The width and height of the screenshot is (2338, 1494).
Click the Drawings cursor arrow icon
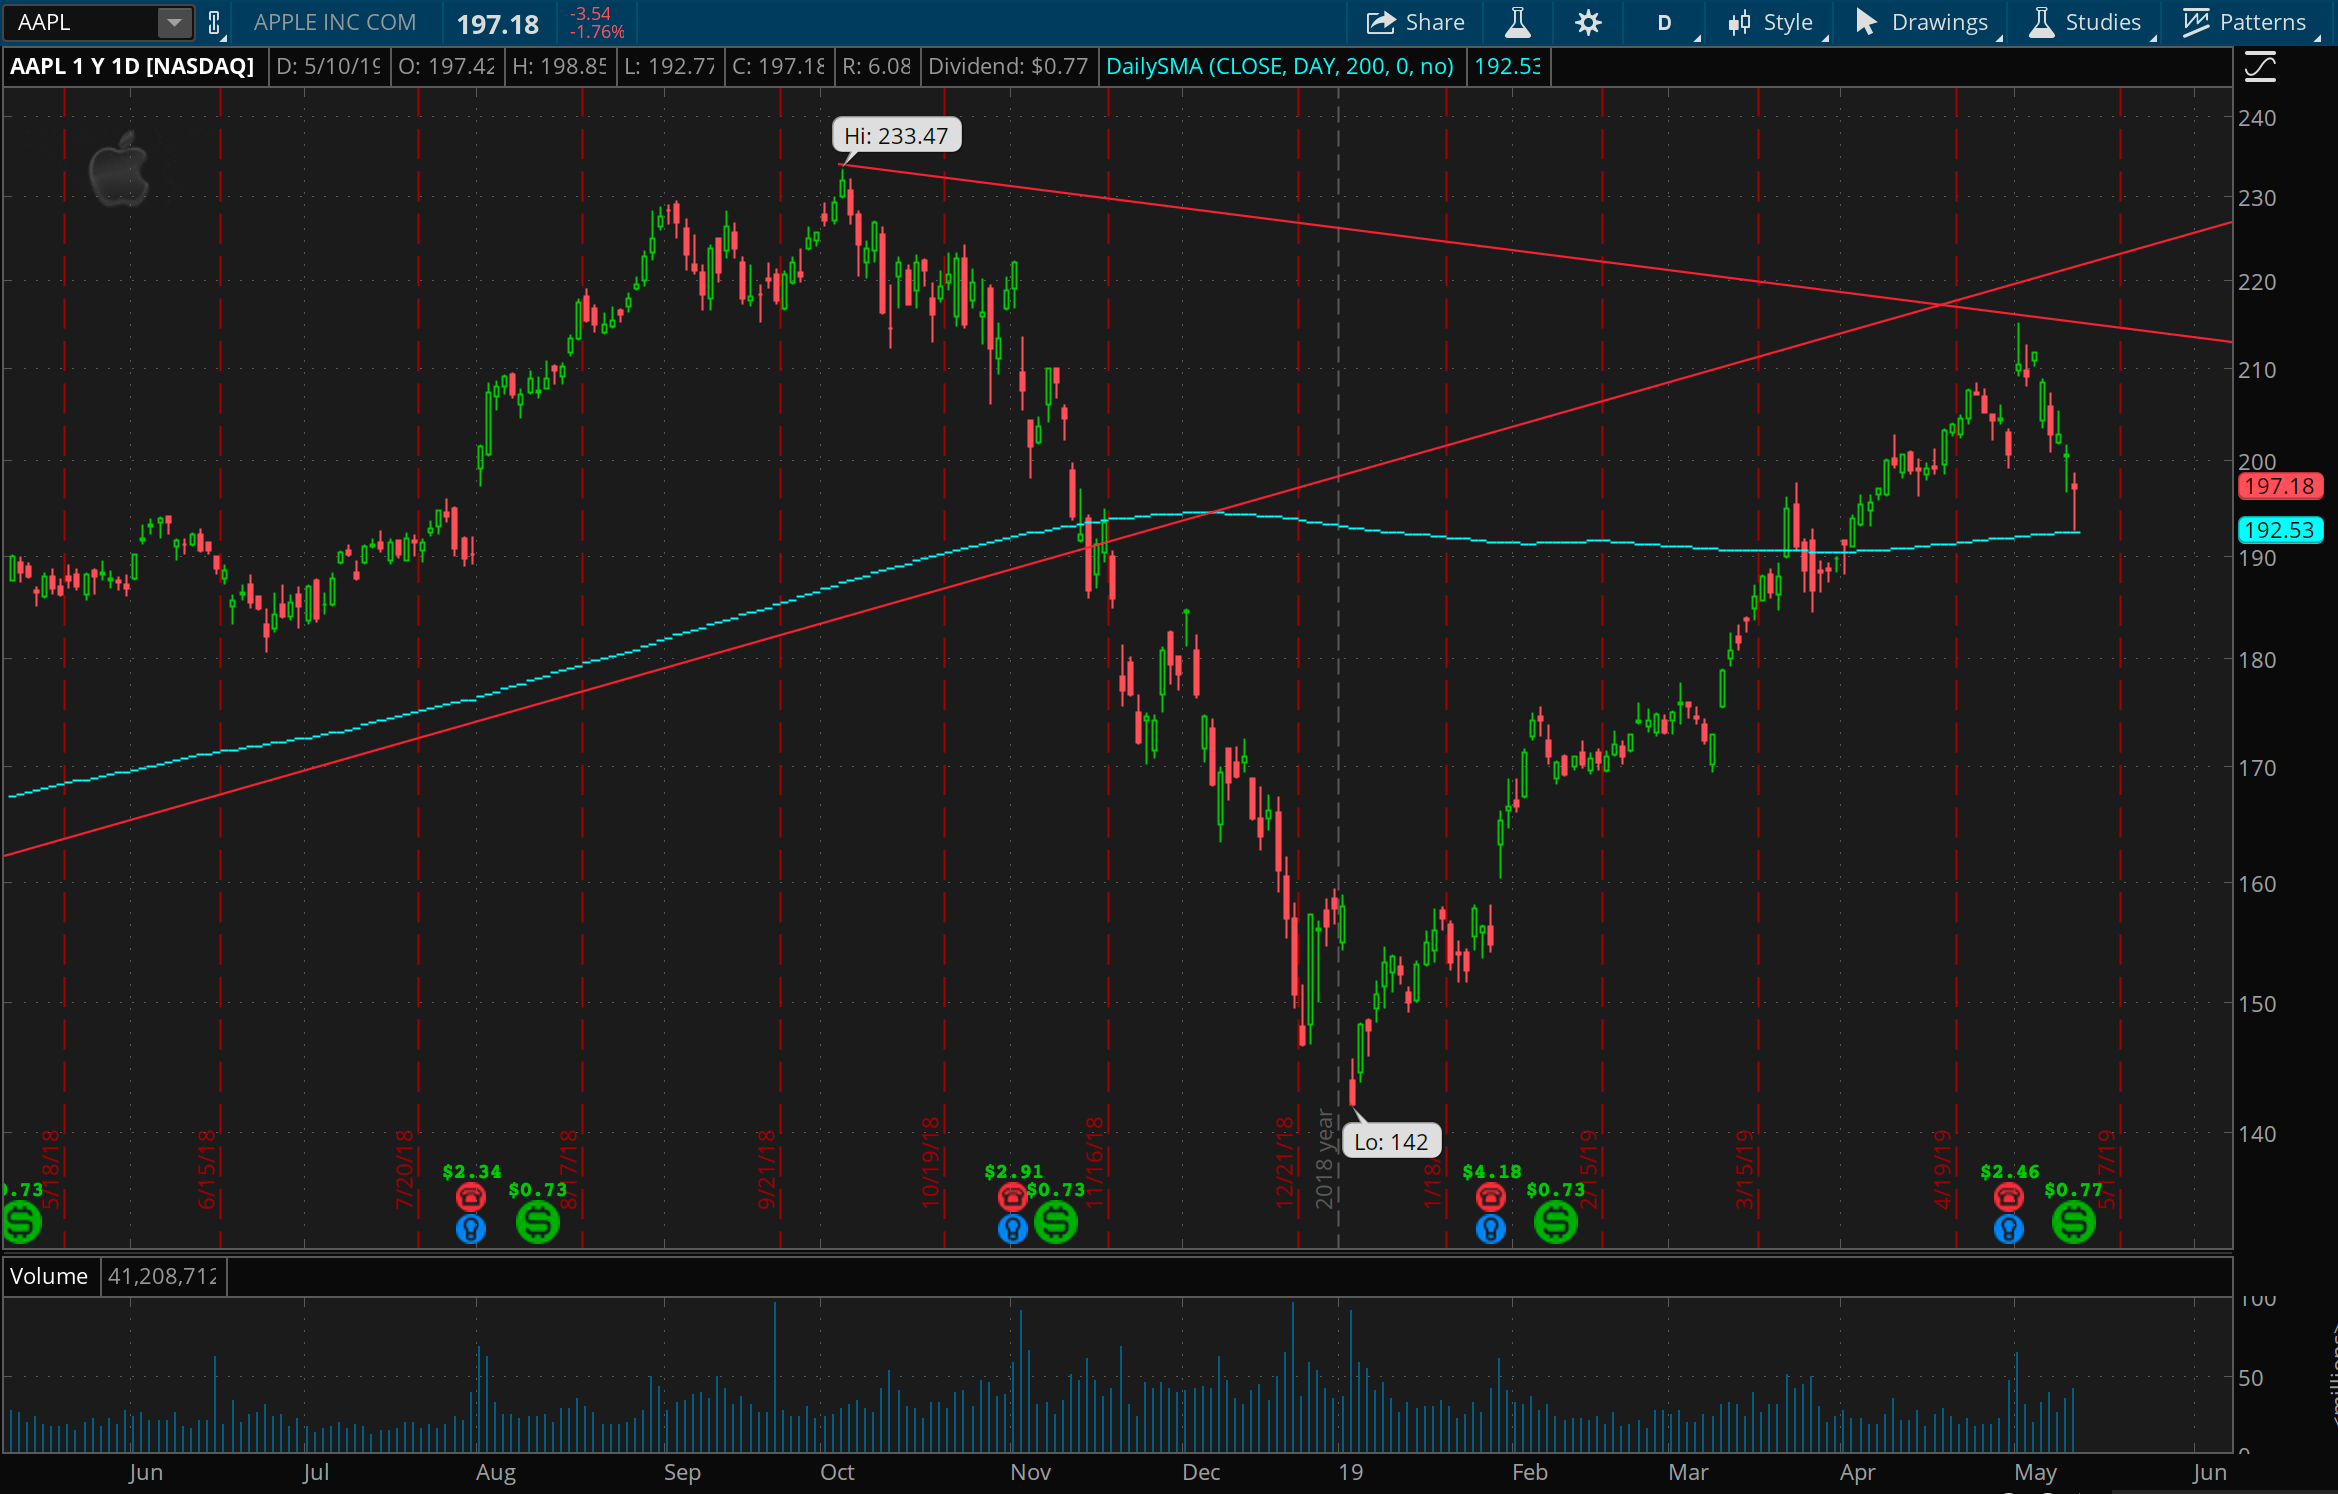1865,22
